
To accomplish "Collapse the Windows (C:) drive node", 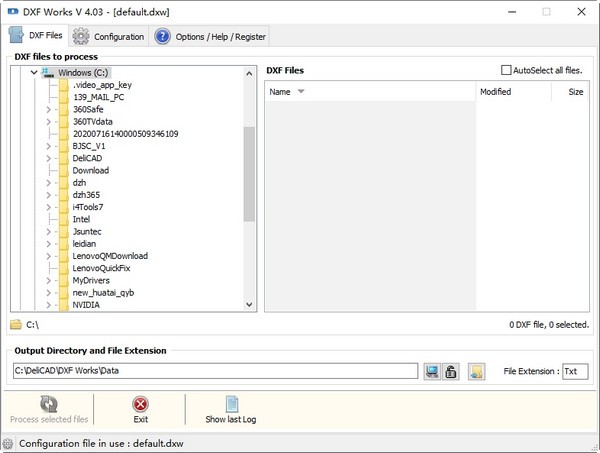I will (34, 73).
